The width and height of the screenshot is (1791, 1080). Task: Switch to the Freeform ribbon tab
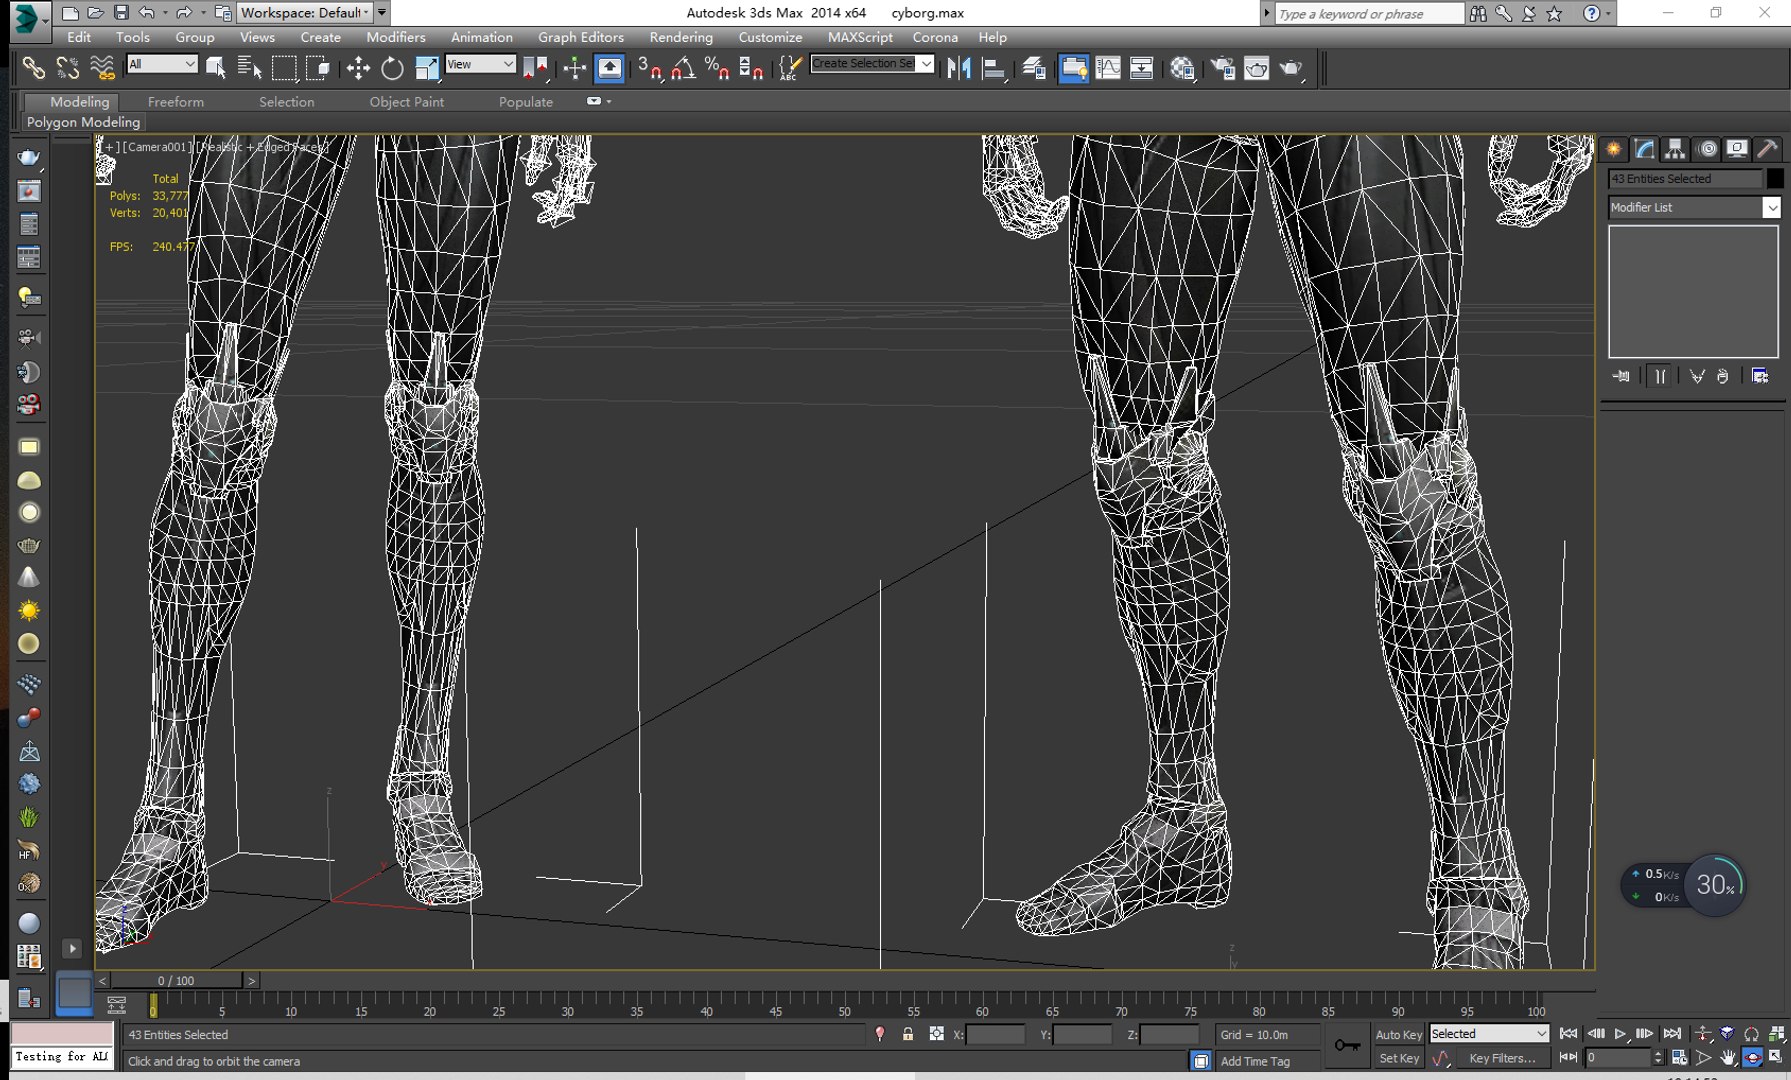pos(175,102)
